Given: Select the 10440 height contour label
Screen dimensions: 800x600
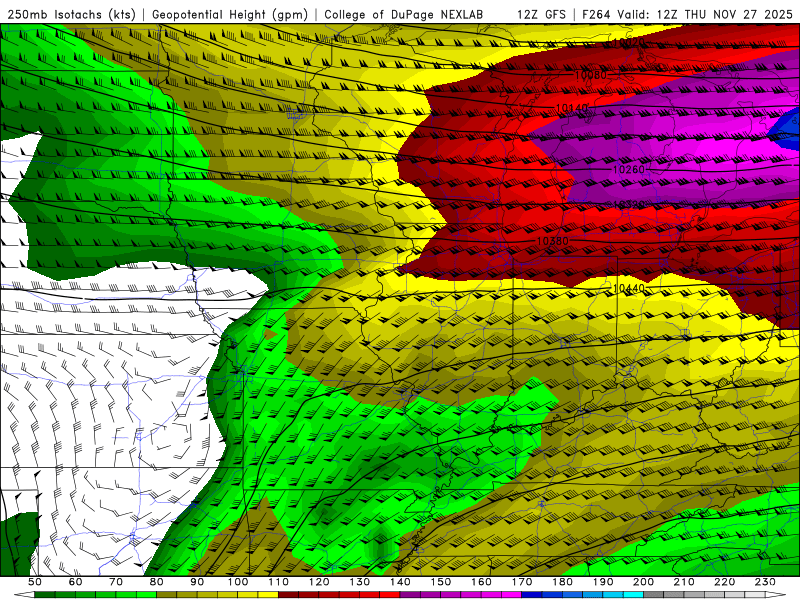Looking at the screenshot, I should 629,288.
